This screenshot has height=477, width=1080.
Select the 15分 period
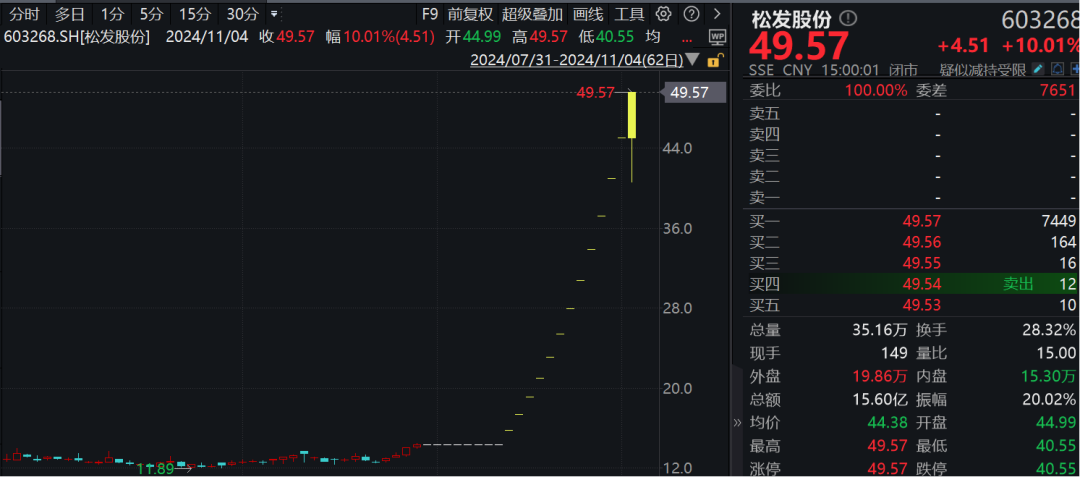195,14
